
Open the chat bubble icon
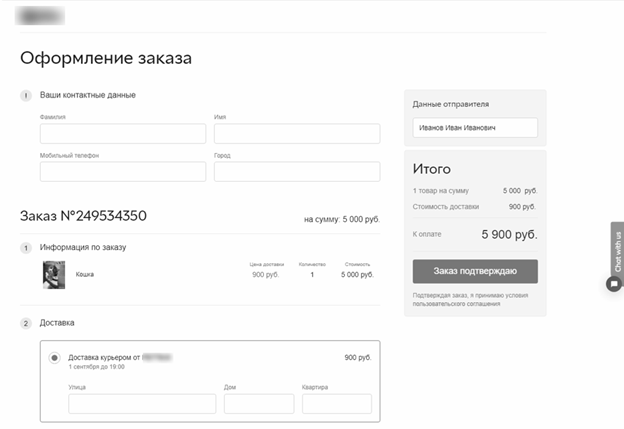tap(614, 284)
